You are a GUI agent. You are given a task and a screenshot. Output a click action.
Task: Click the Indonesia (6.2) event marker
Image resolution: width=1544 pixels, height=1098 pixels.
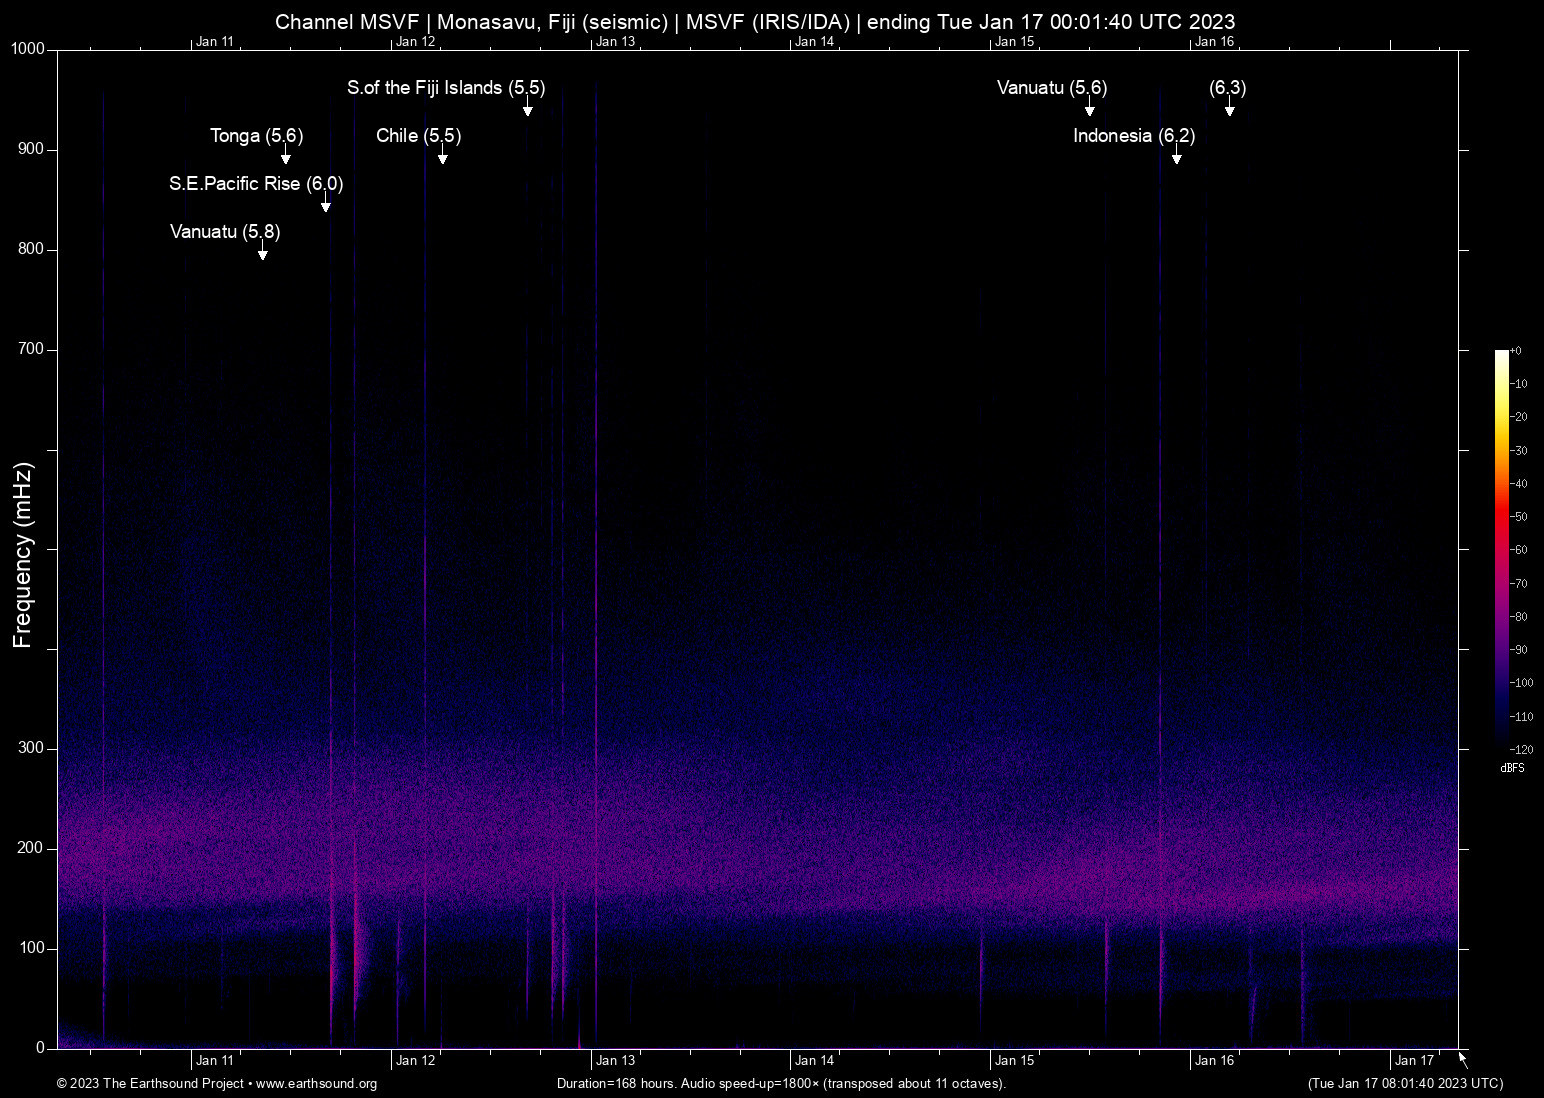[x=1134, y=136]
